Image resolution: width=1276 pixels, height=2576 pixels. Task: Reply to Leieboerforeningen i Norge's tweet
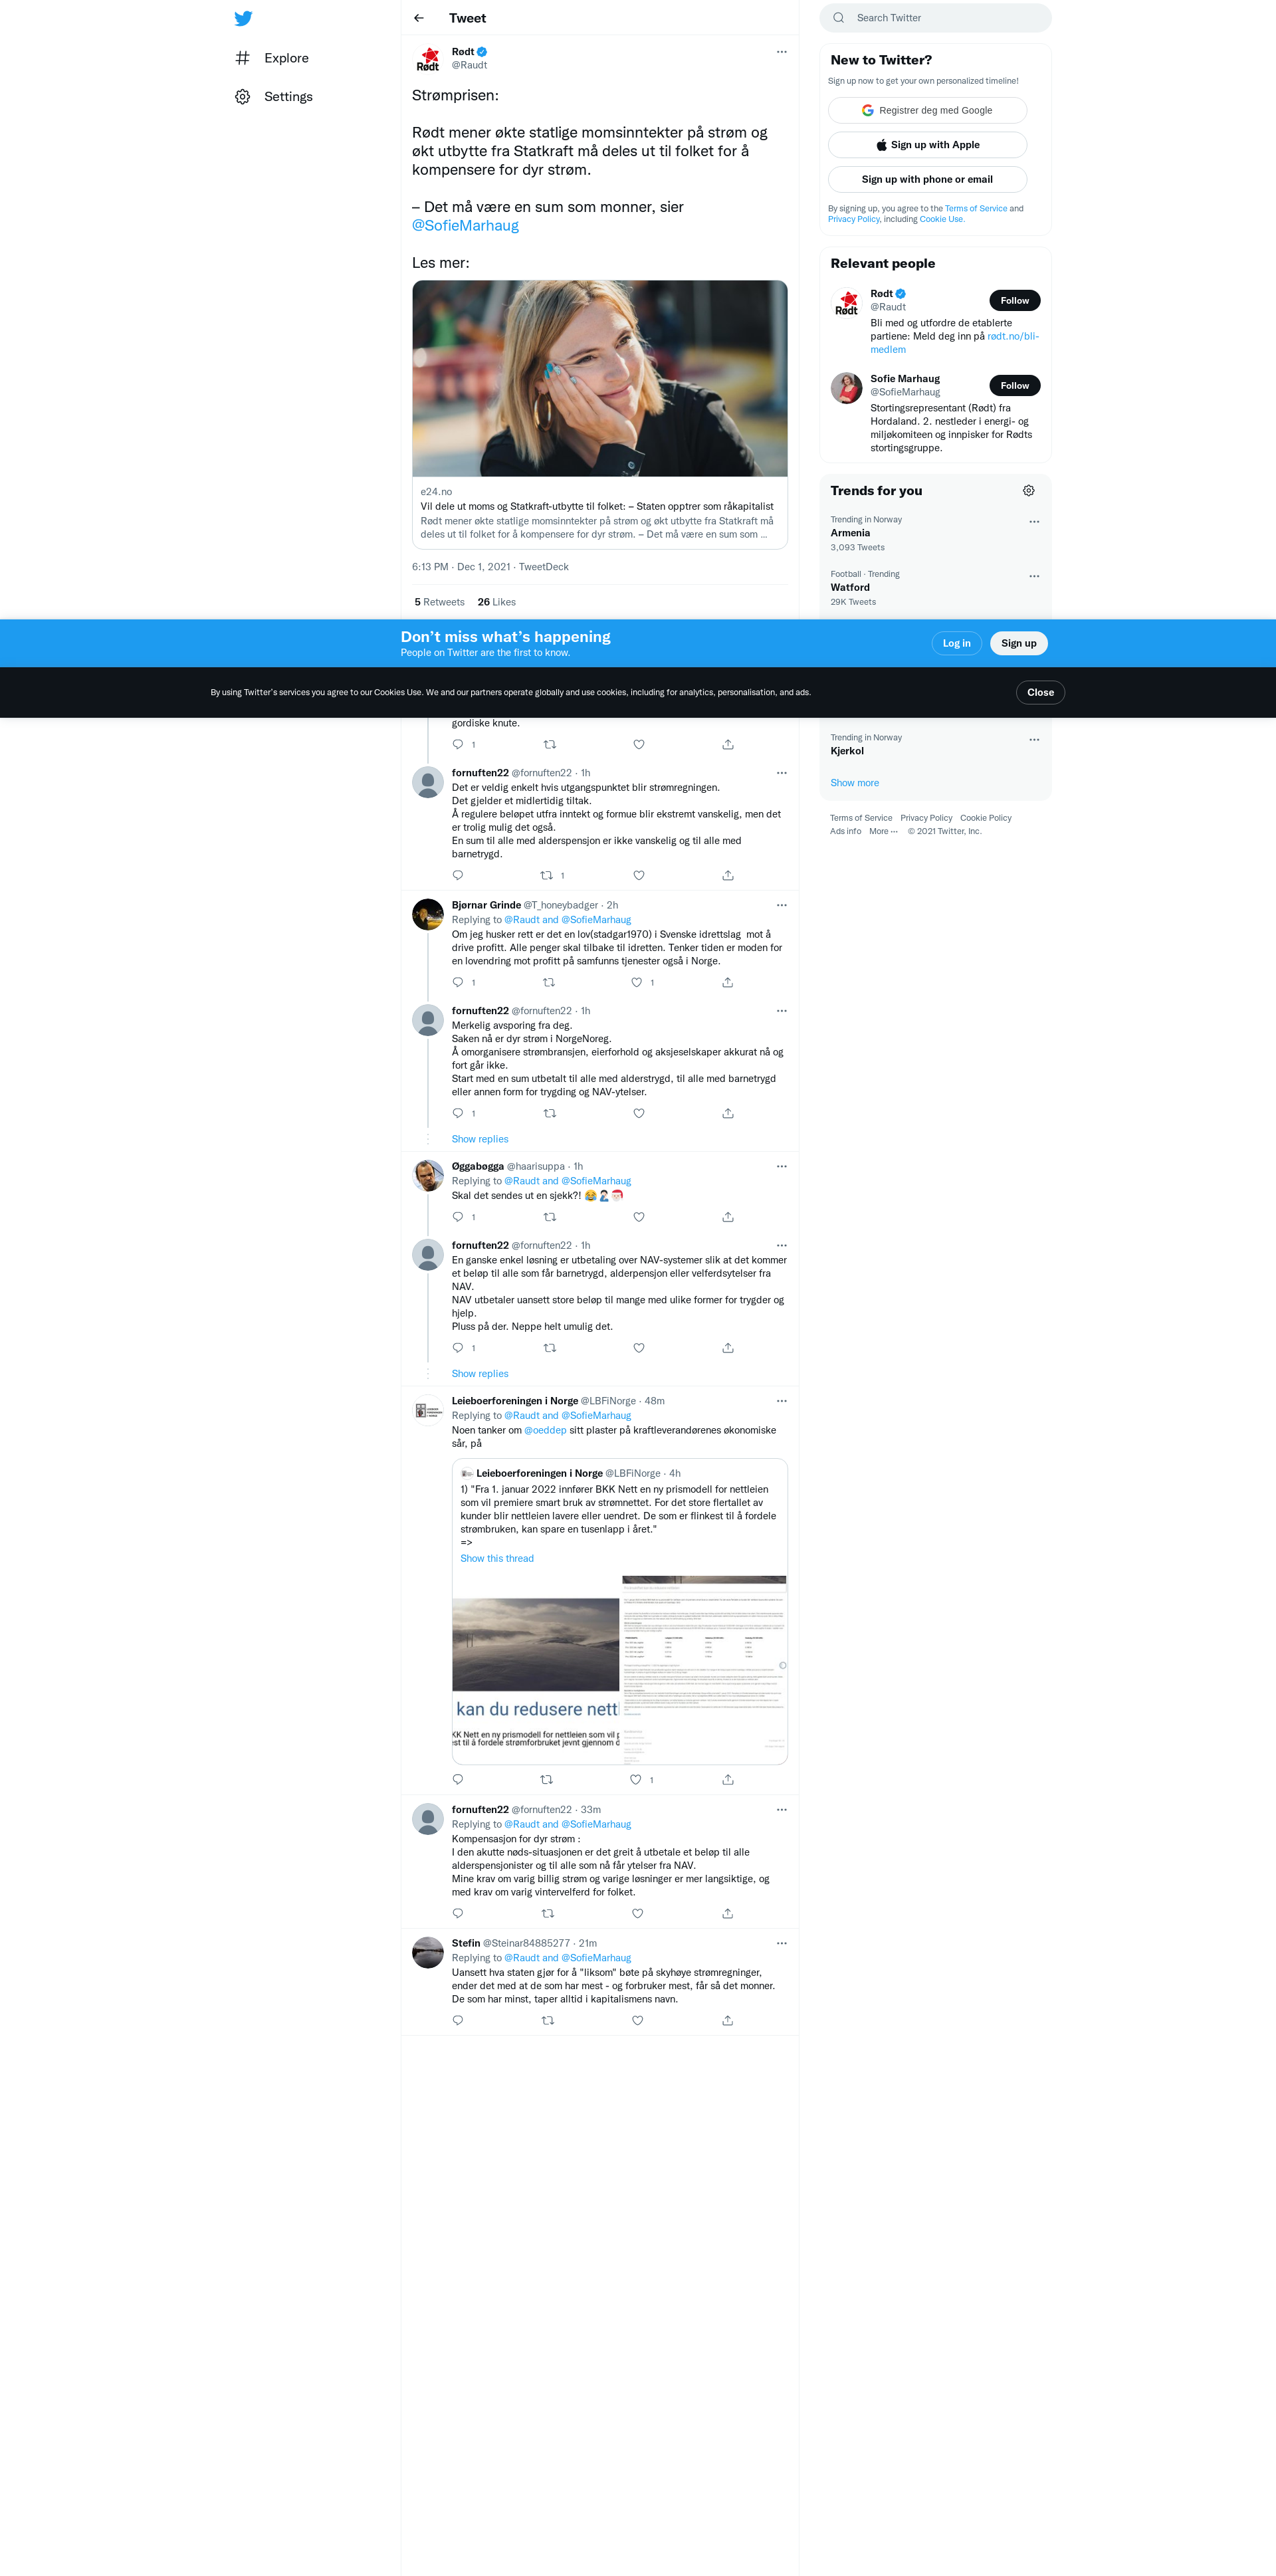(458, 1779)
